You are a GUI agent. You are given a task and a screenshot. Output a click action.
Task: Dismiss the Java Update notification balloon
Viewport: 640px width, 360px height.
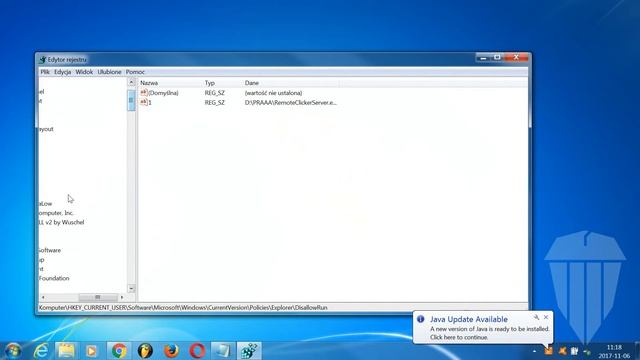tap(546, 317)
